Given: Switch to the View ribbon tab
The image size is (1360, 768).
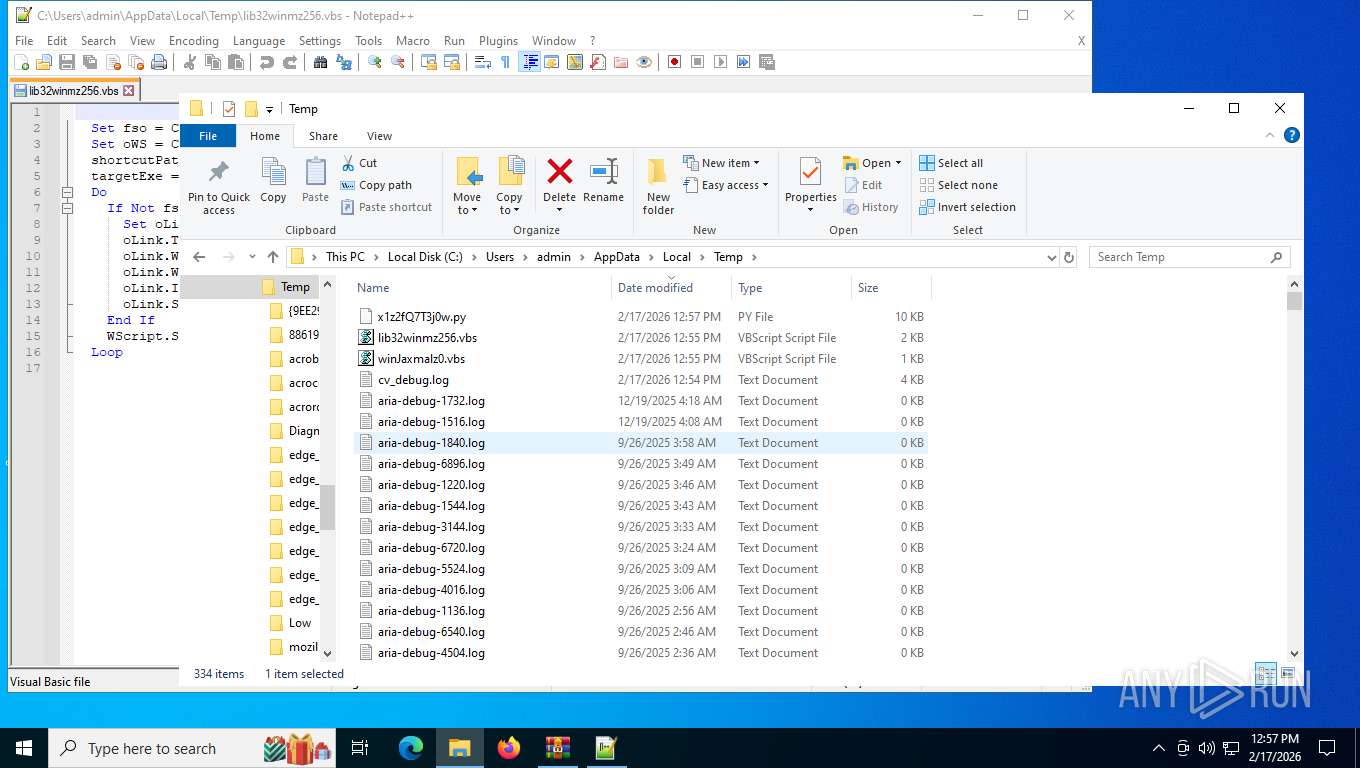Looking at the screenshot, I should (379, 136).
